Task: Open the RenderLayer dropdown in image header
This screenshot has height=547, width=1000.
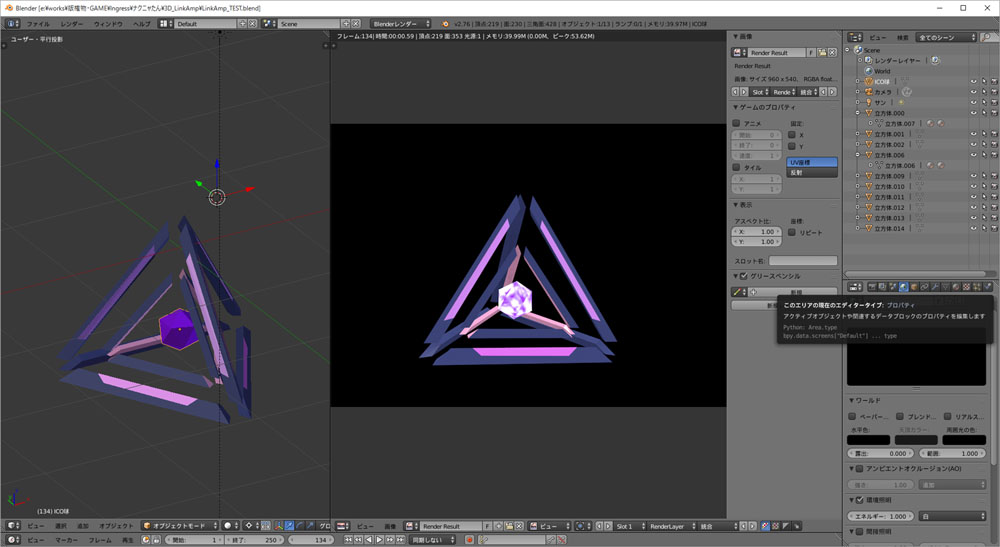Action: click(672, 526)
